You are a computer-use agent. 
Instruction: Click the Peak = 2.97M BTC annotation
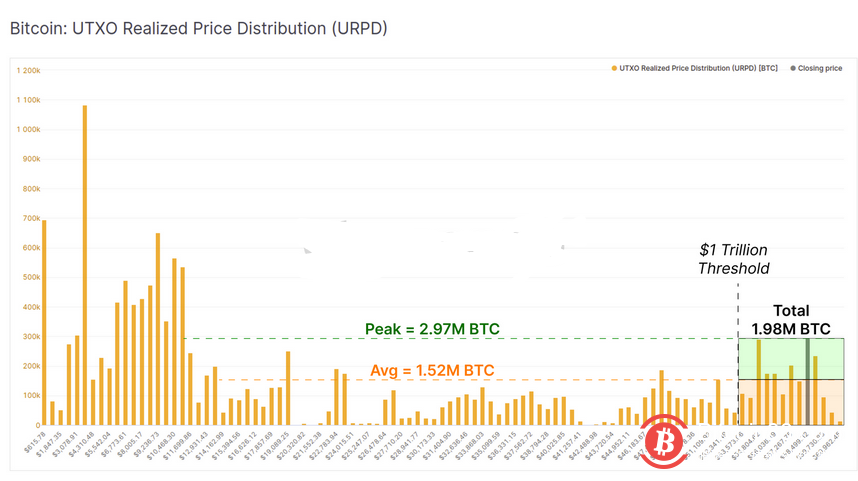pos(433,328)
